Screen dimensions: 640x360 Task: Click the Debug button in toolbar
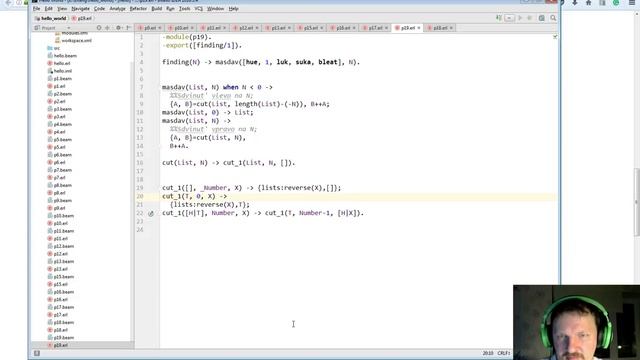[530, 18]
